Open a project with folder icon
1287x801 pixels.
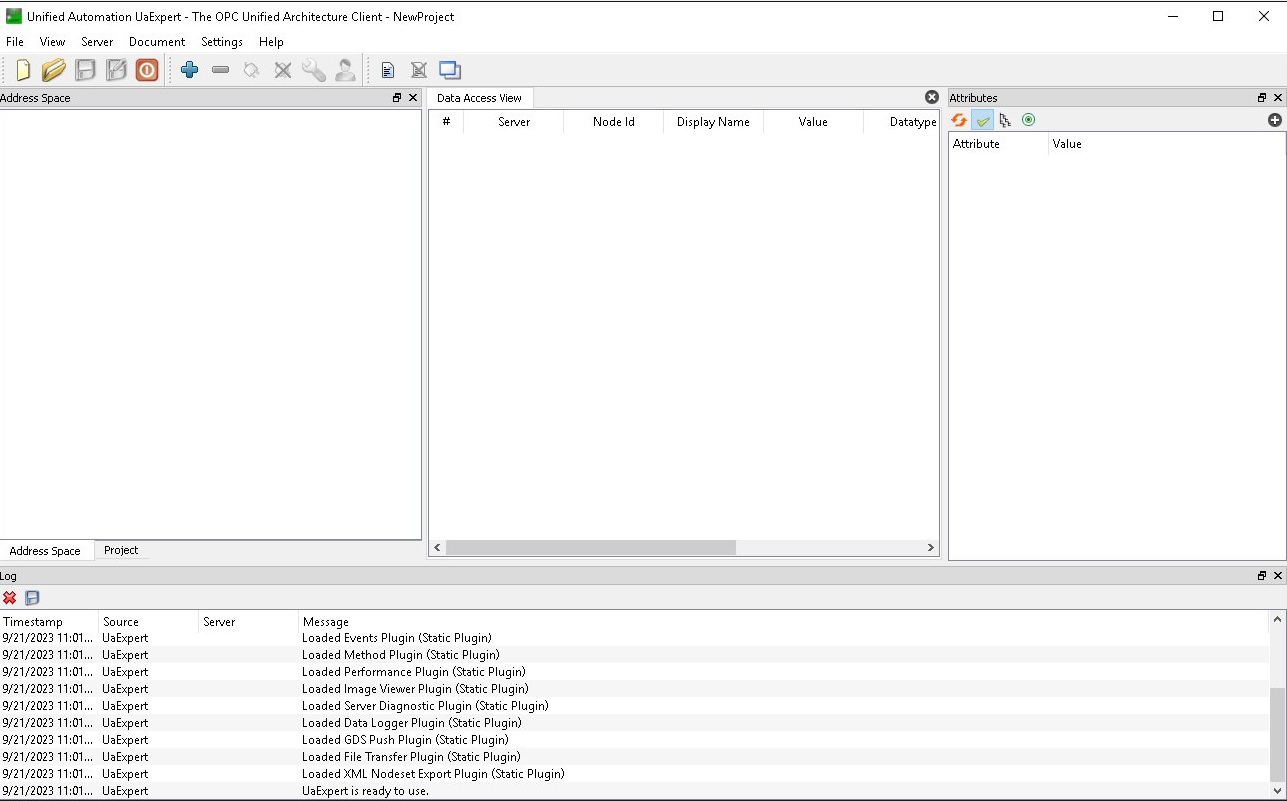click(x=54, y=70)
